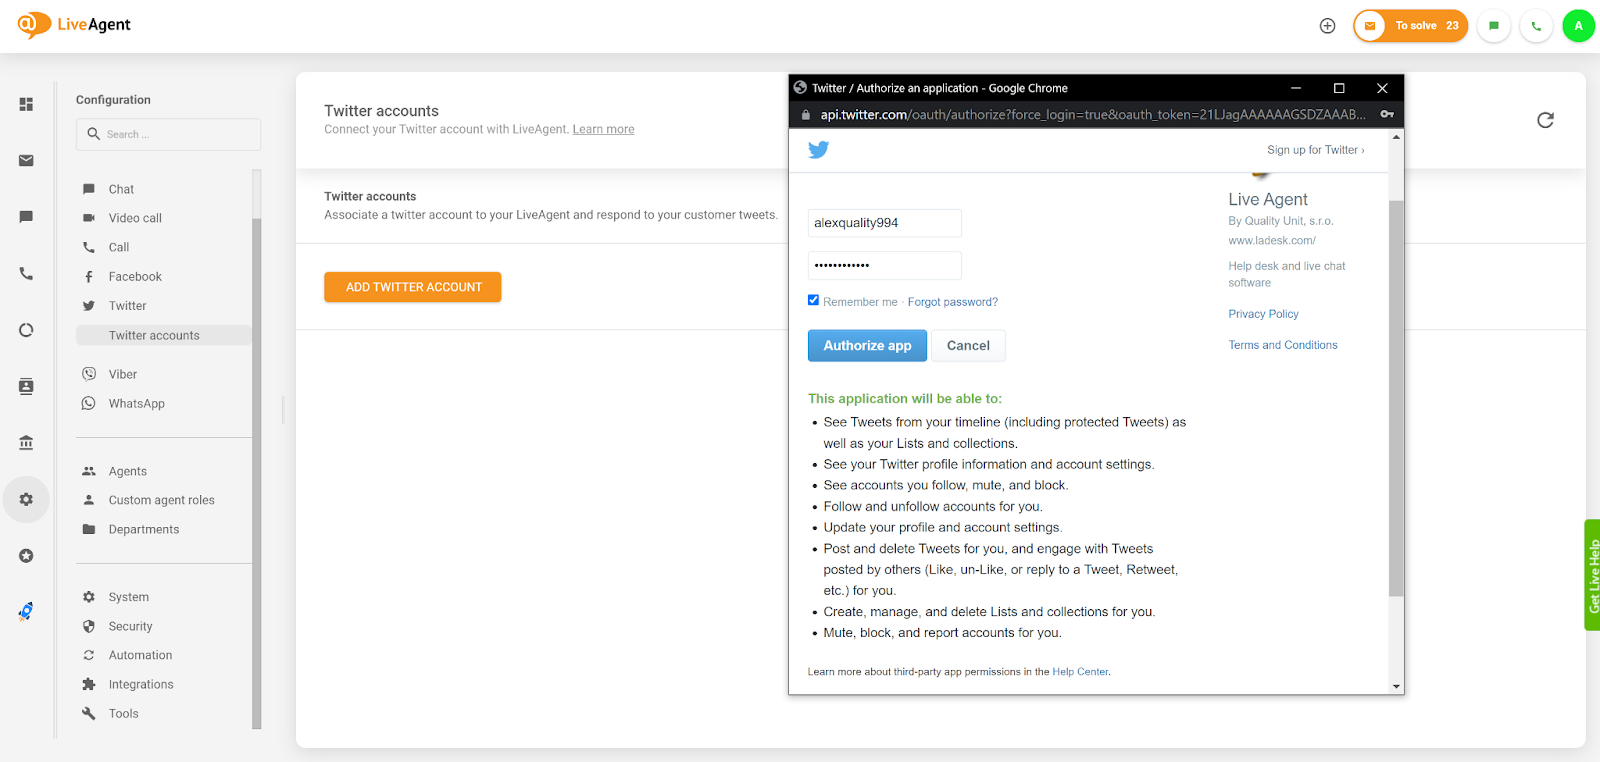The image size is (1600, 762).
Task: Open the chat bubble icon in left sidebar
Action: pos(26,217)
